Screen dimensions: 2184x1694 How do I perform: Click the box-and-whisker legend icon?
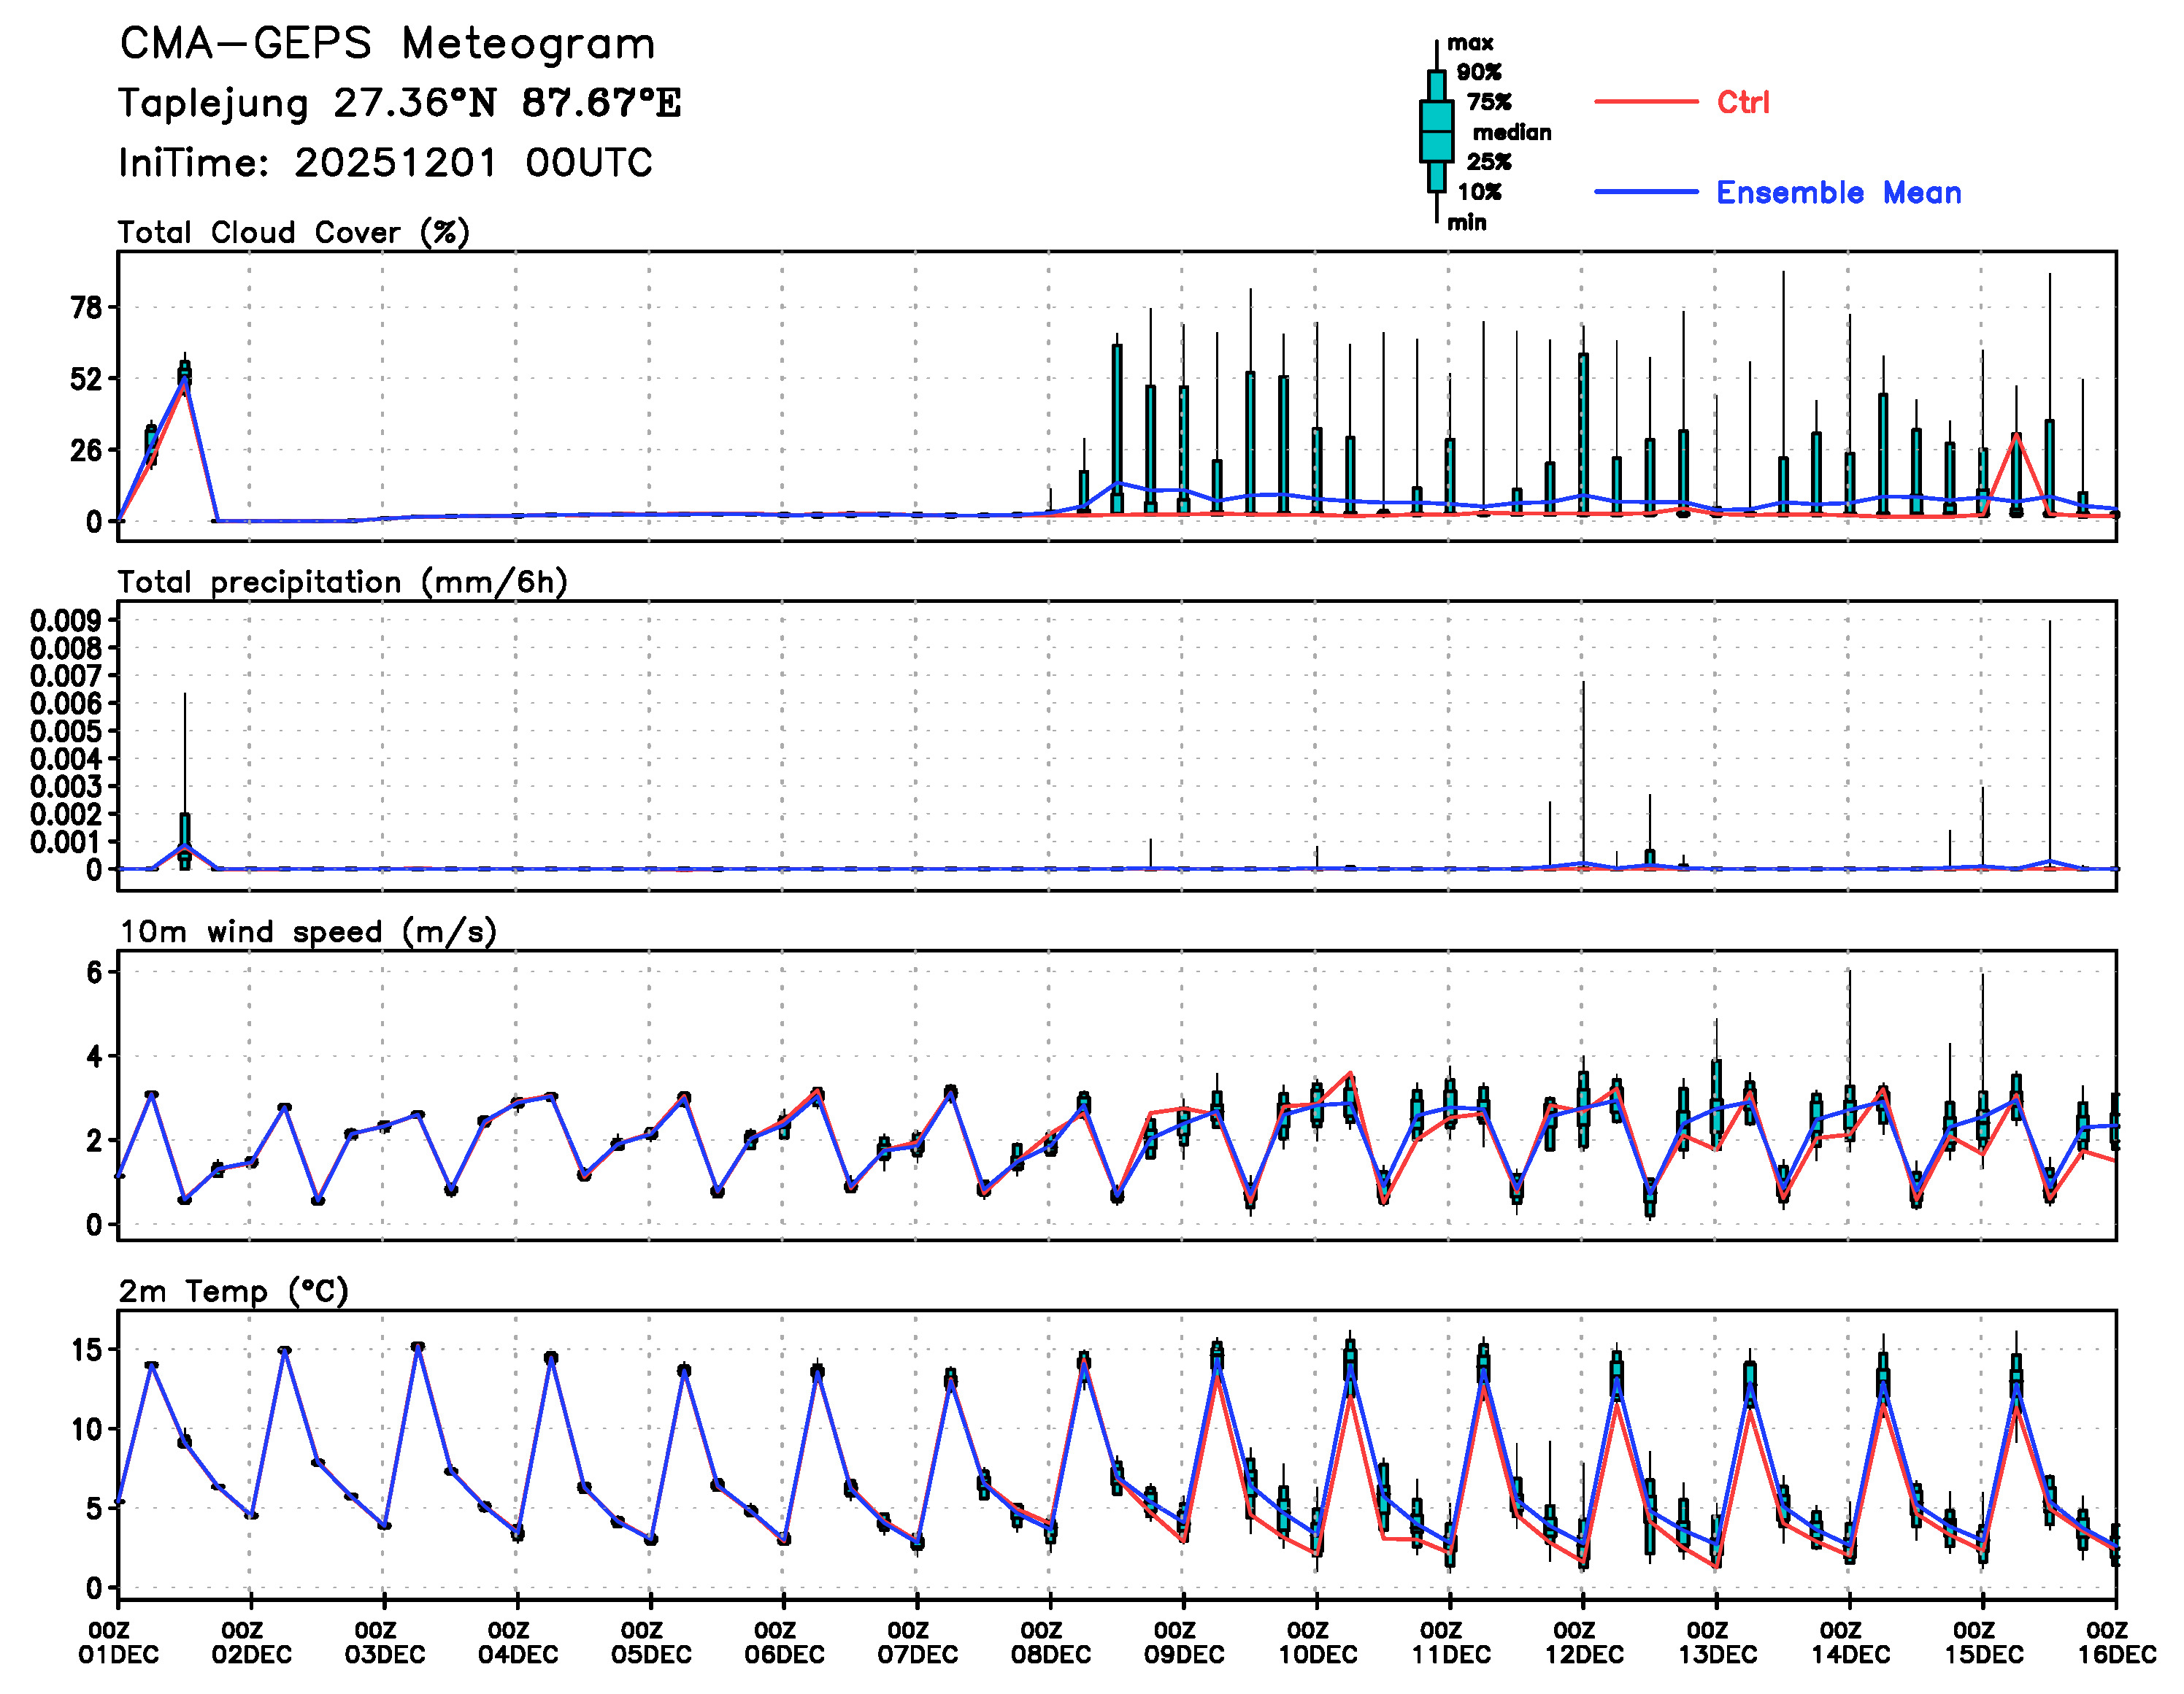pyautogui.click(x=1436, y=131)
